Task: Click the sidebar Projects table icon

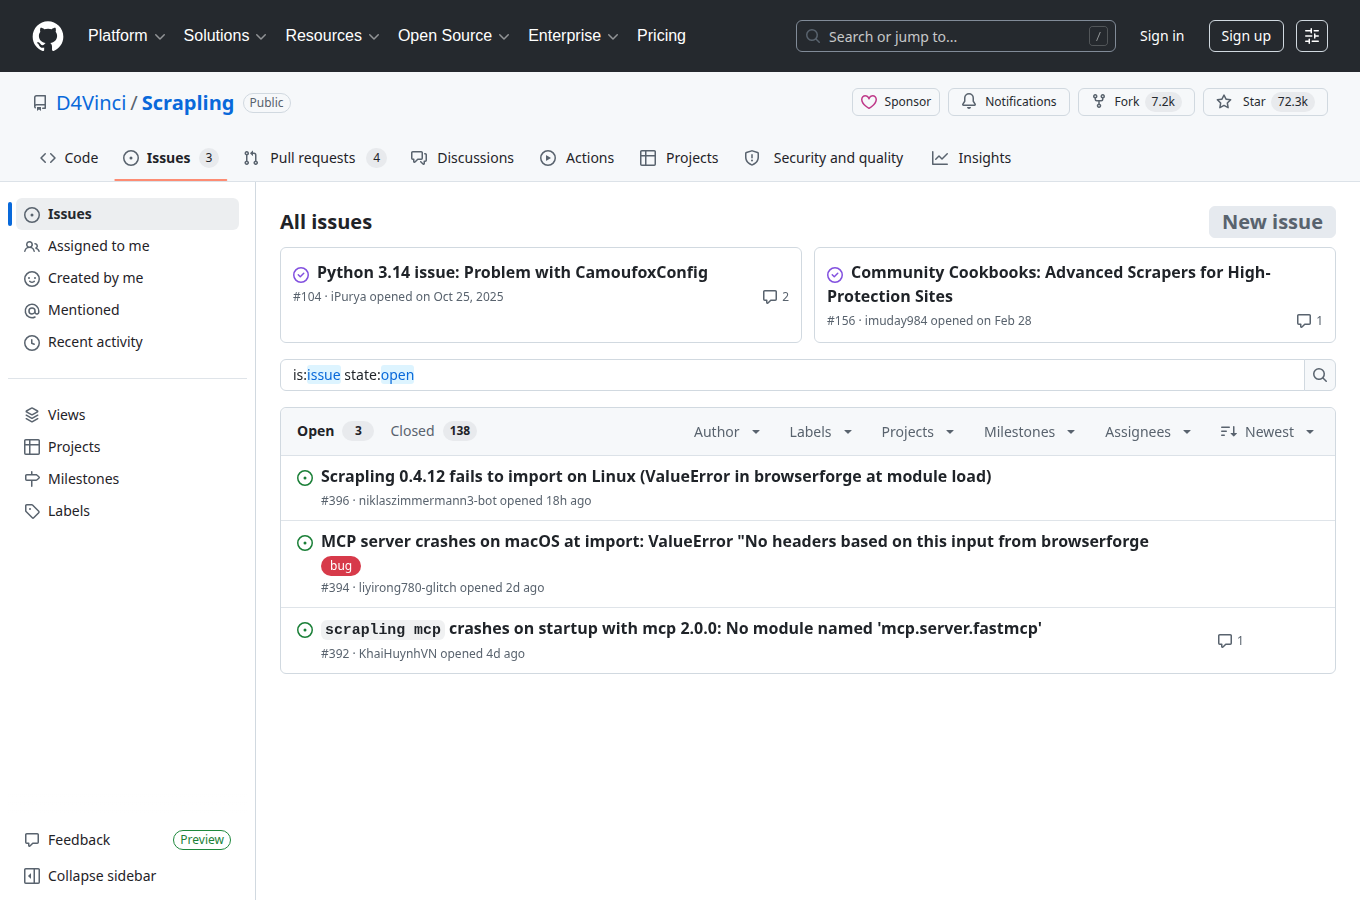Action: 32,447
